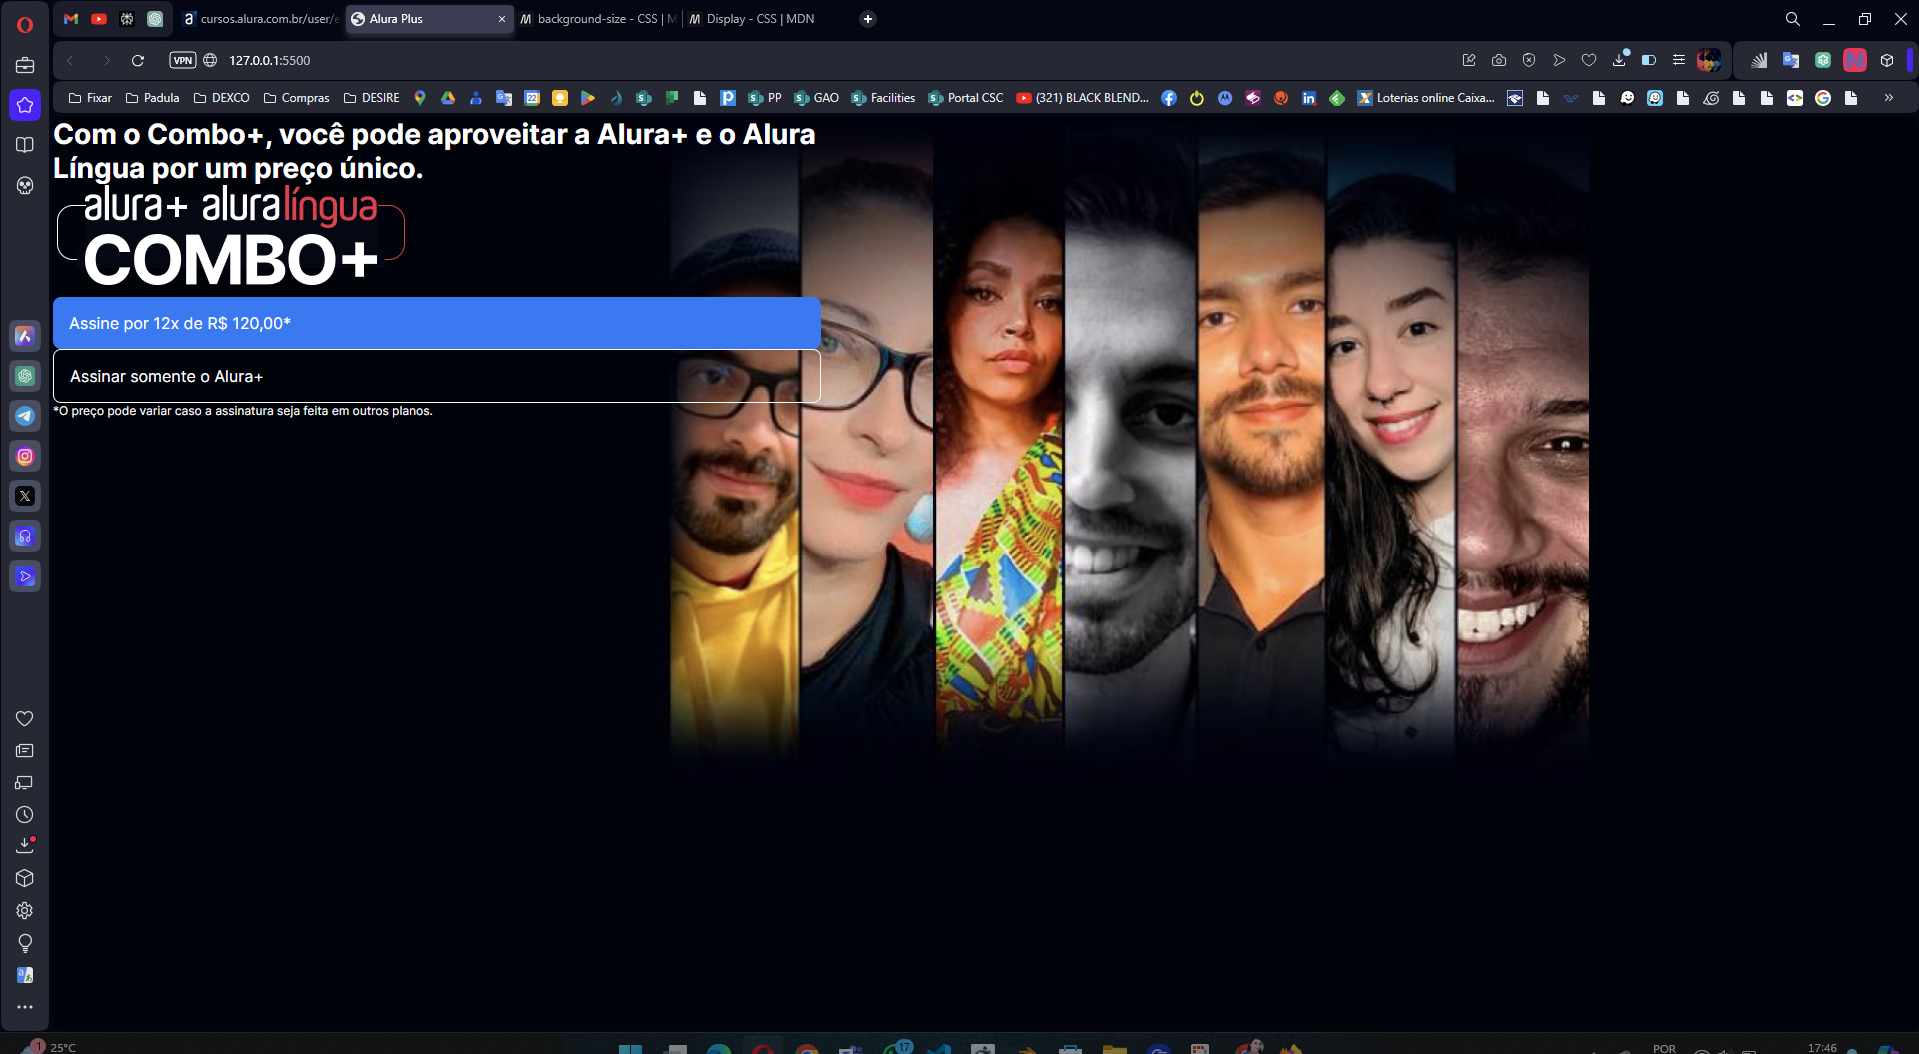
Task: Click Assine por 12x de R$ 120,00 button
Action: click(x=437, y=323)
